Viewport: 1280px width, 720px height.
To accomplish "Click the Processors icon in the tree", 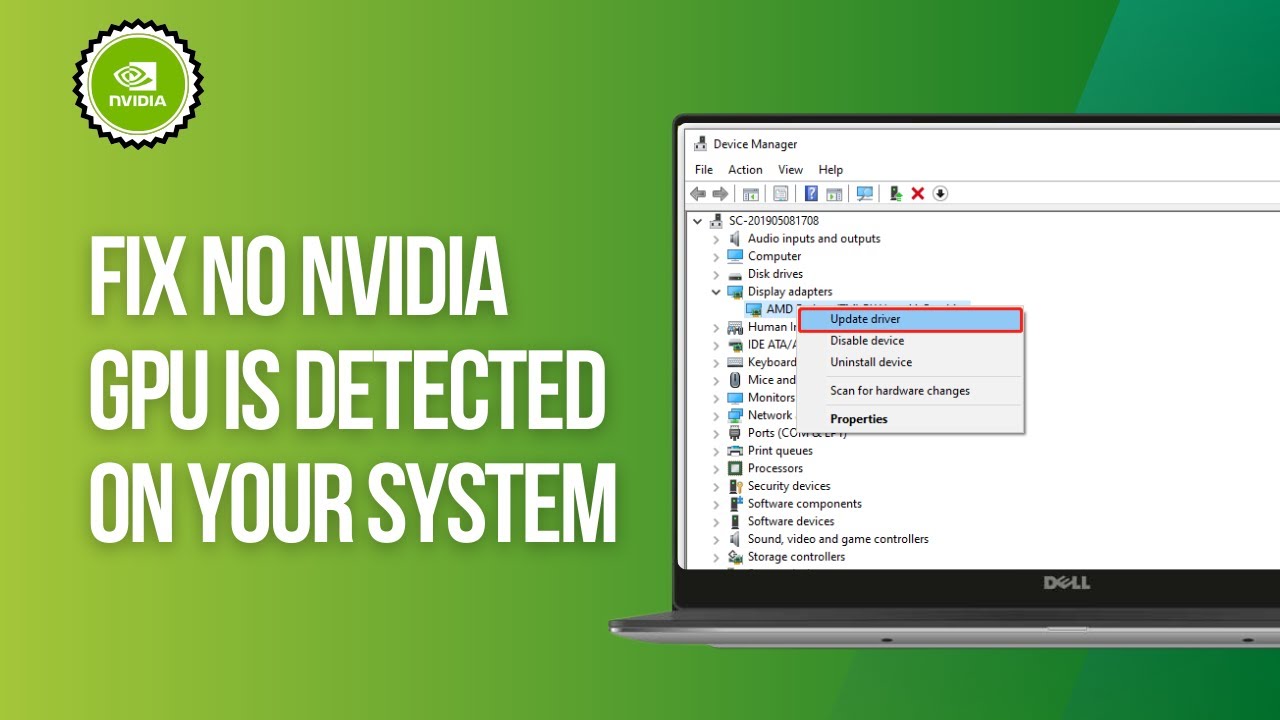I will pos(735,468).
